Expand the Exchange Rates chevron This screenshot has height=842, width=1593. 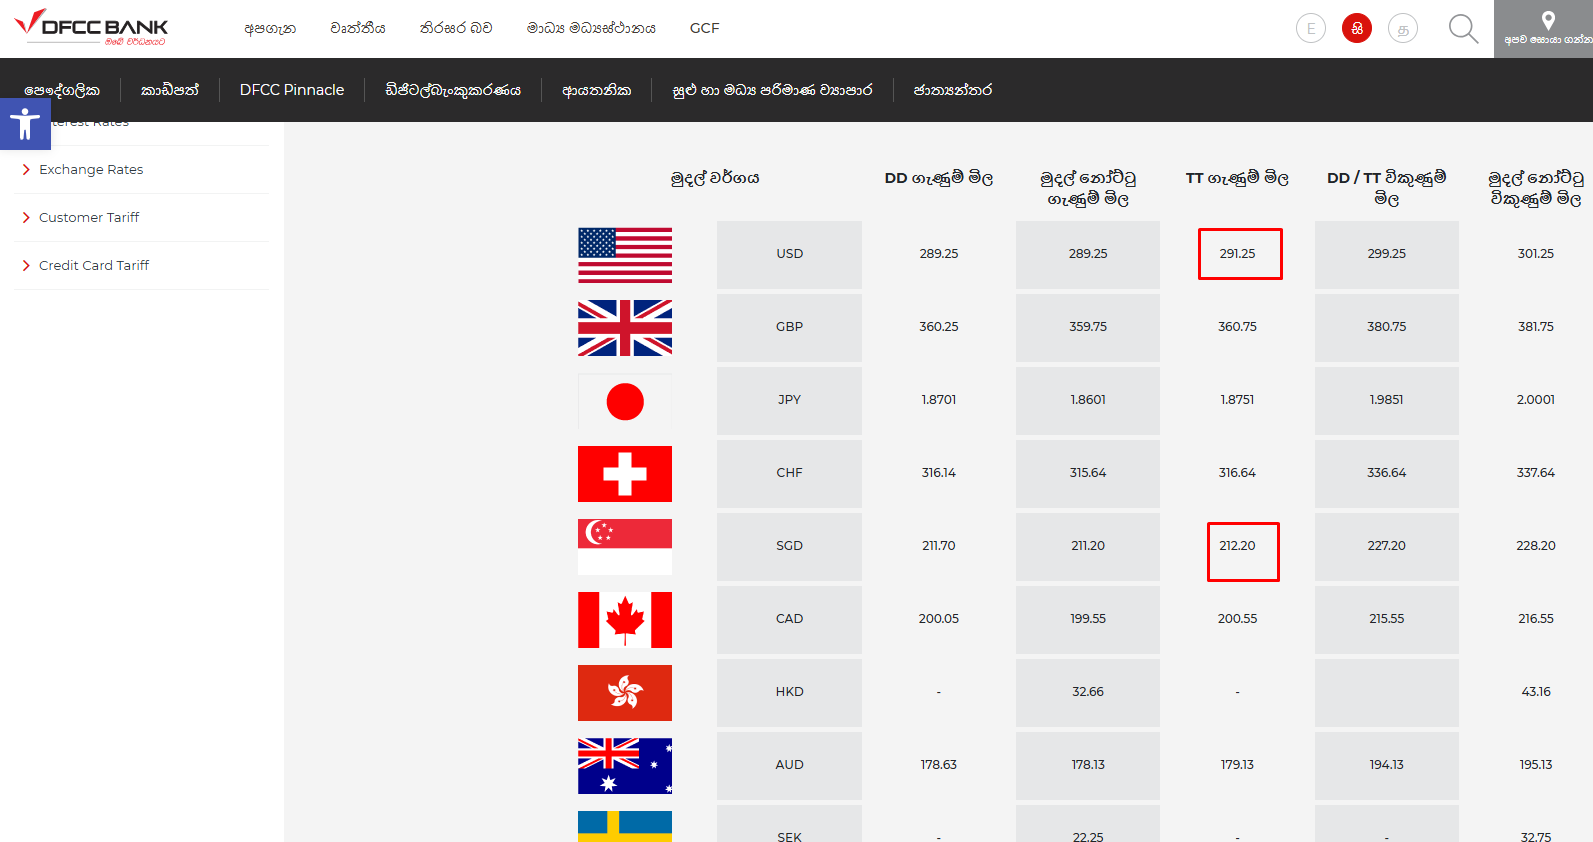[26, 169]
